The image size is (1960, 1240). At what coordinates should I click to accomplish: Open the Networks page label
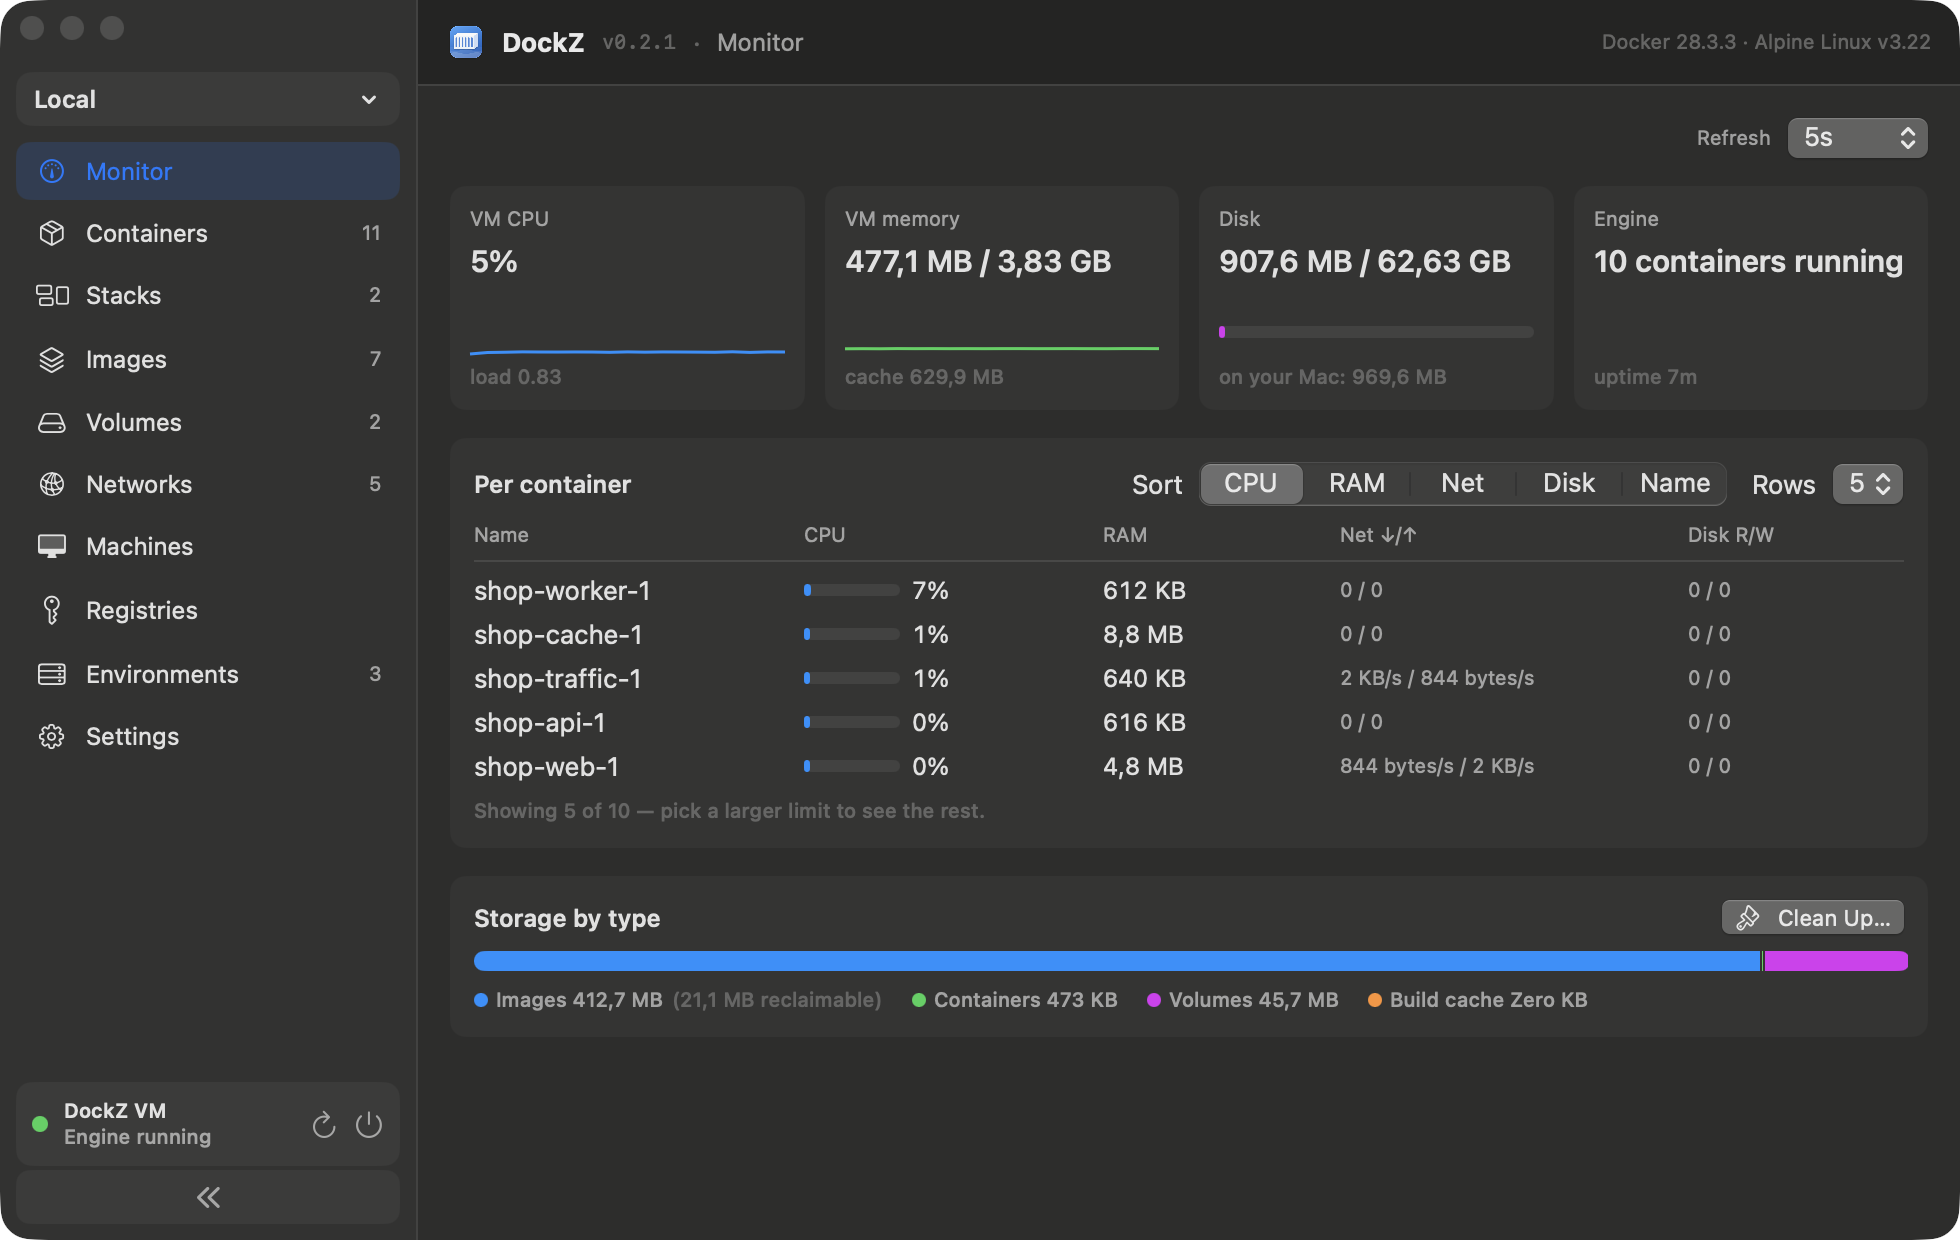click(139, 484)
